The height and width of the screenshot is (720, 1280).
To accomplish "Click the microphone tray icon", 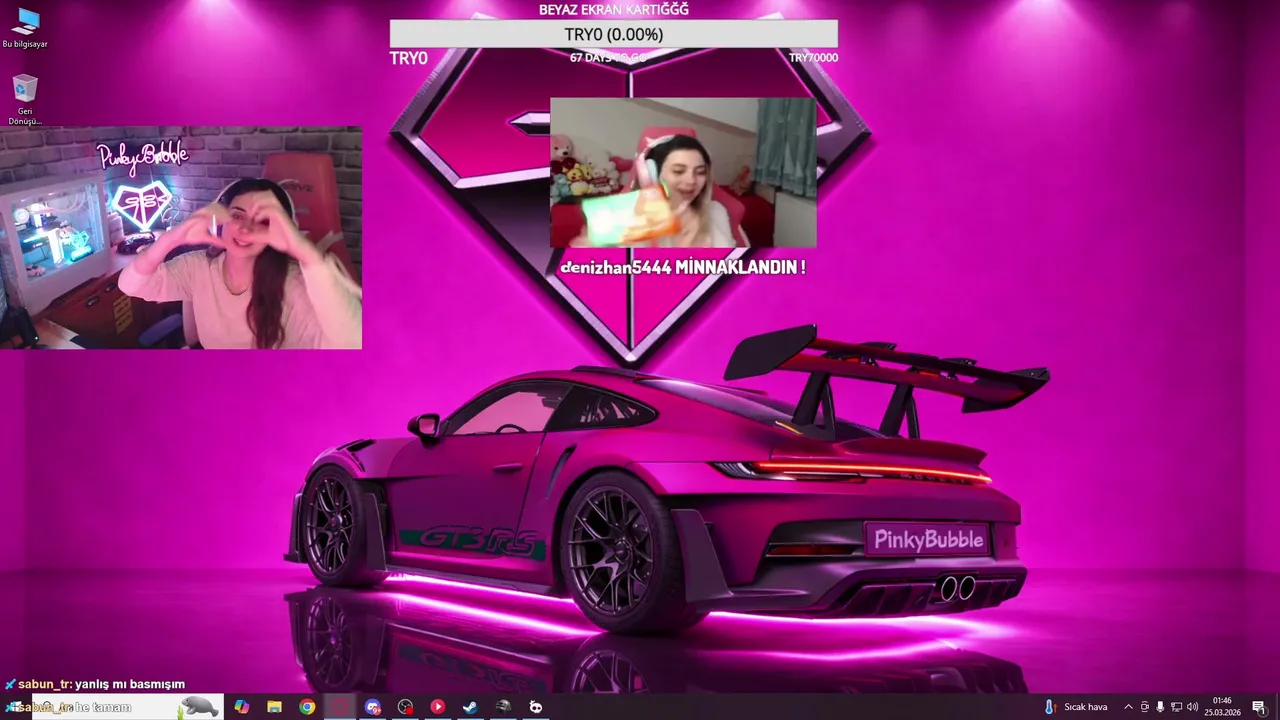I will pos(1160,707).
